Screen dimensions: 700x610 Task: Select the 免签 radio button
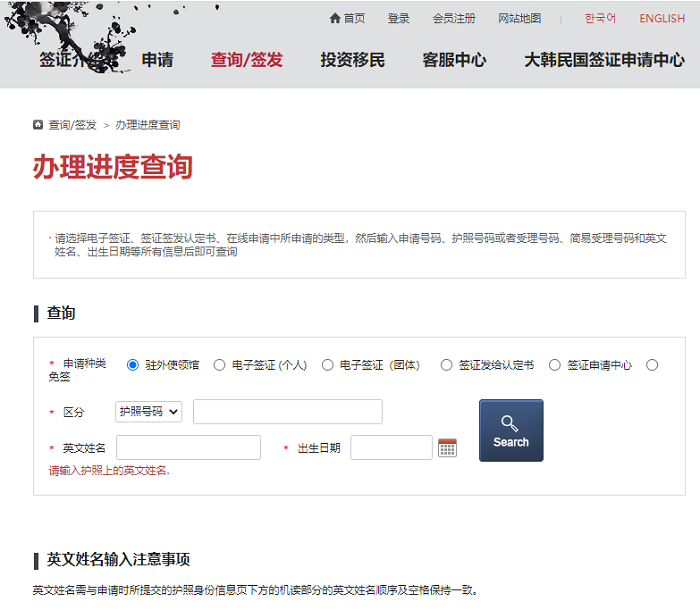[652, 365]
